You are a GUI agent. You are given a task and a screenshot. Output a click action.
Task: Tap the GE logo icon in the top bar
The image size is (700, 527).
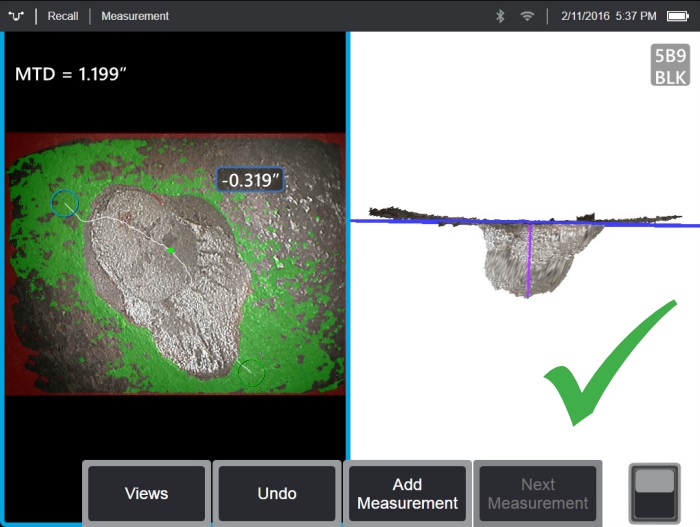16,16
